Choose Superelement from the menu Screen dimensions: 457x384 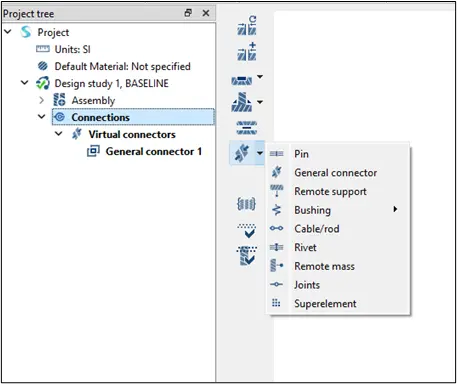(338, 303)
